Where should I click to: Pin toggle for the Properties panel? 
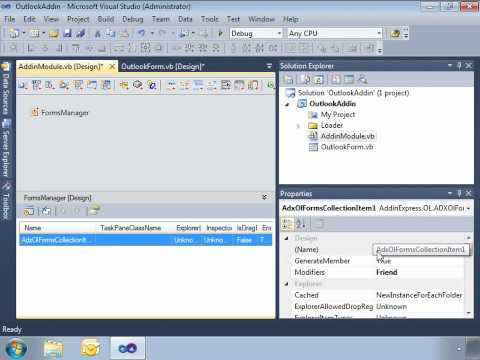[x=459, y=193]
